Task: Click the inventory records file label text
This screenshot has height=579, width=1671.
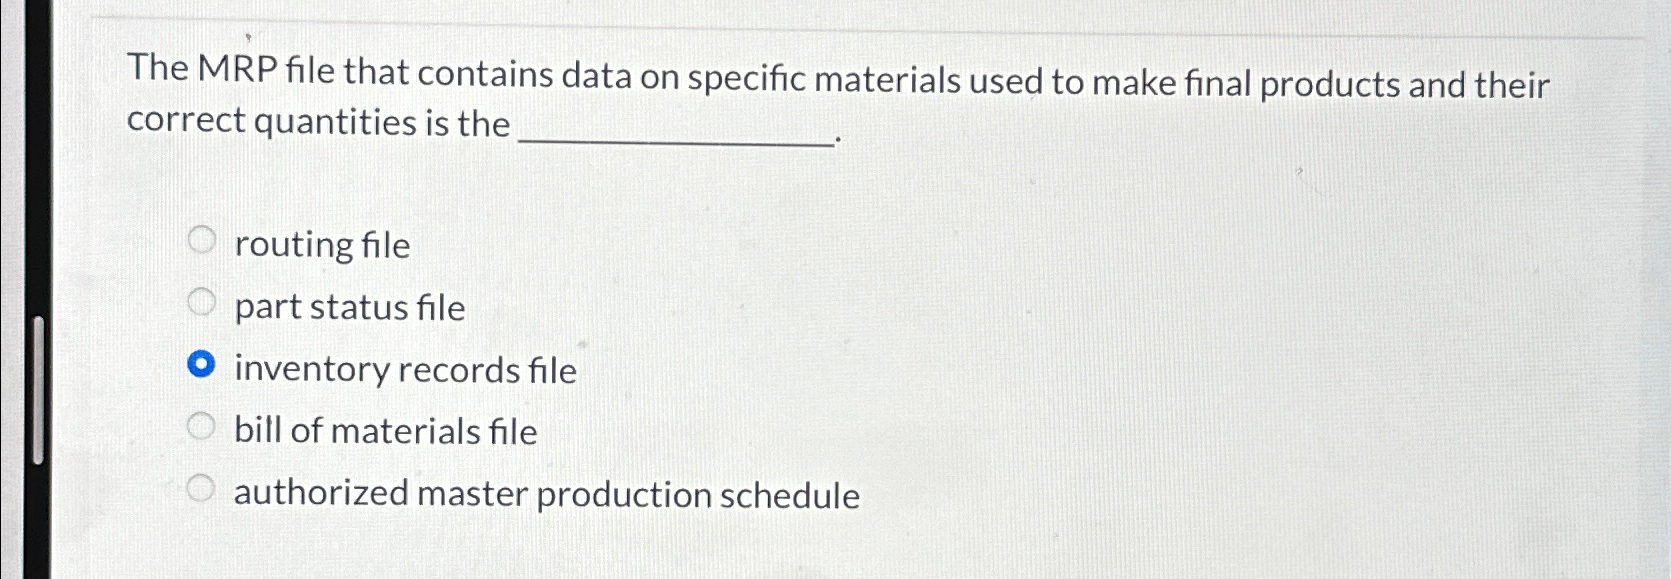Action: point(404,369)
